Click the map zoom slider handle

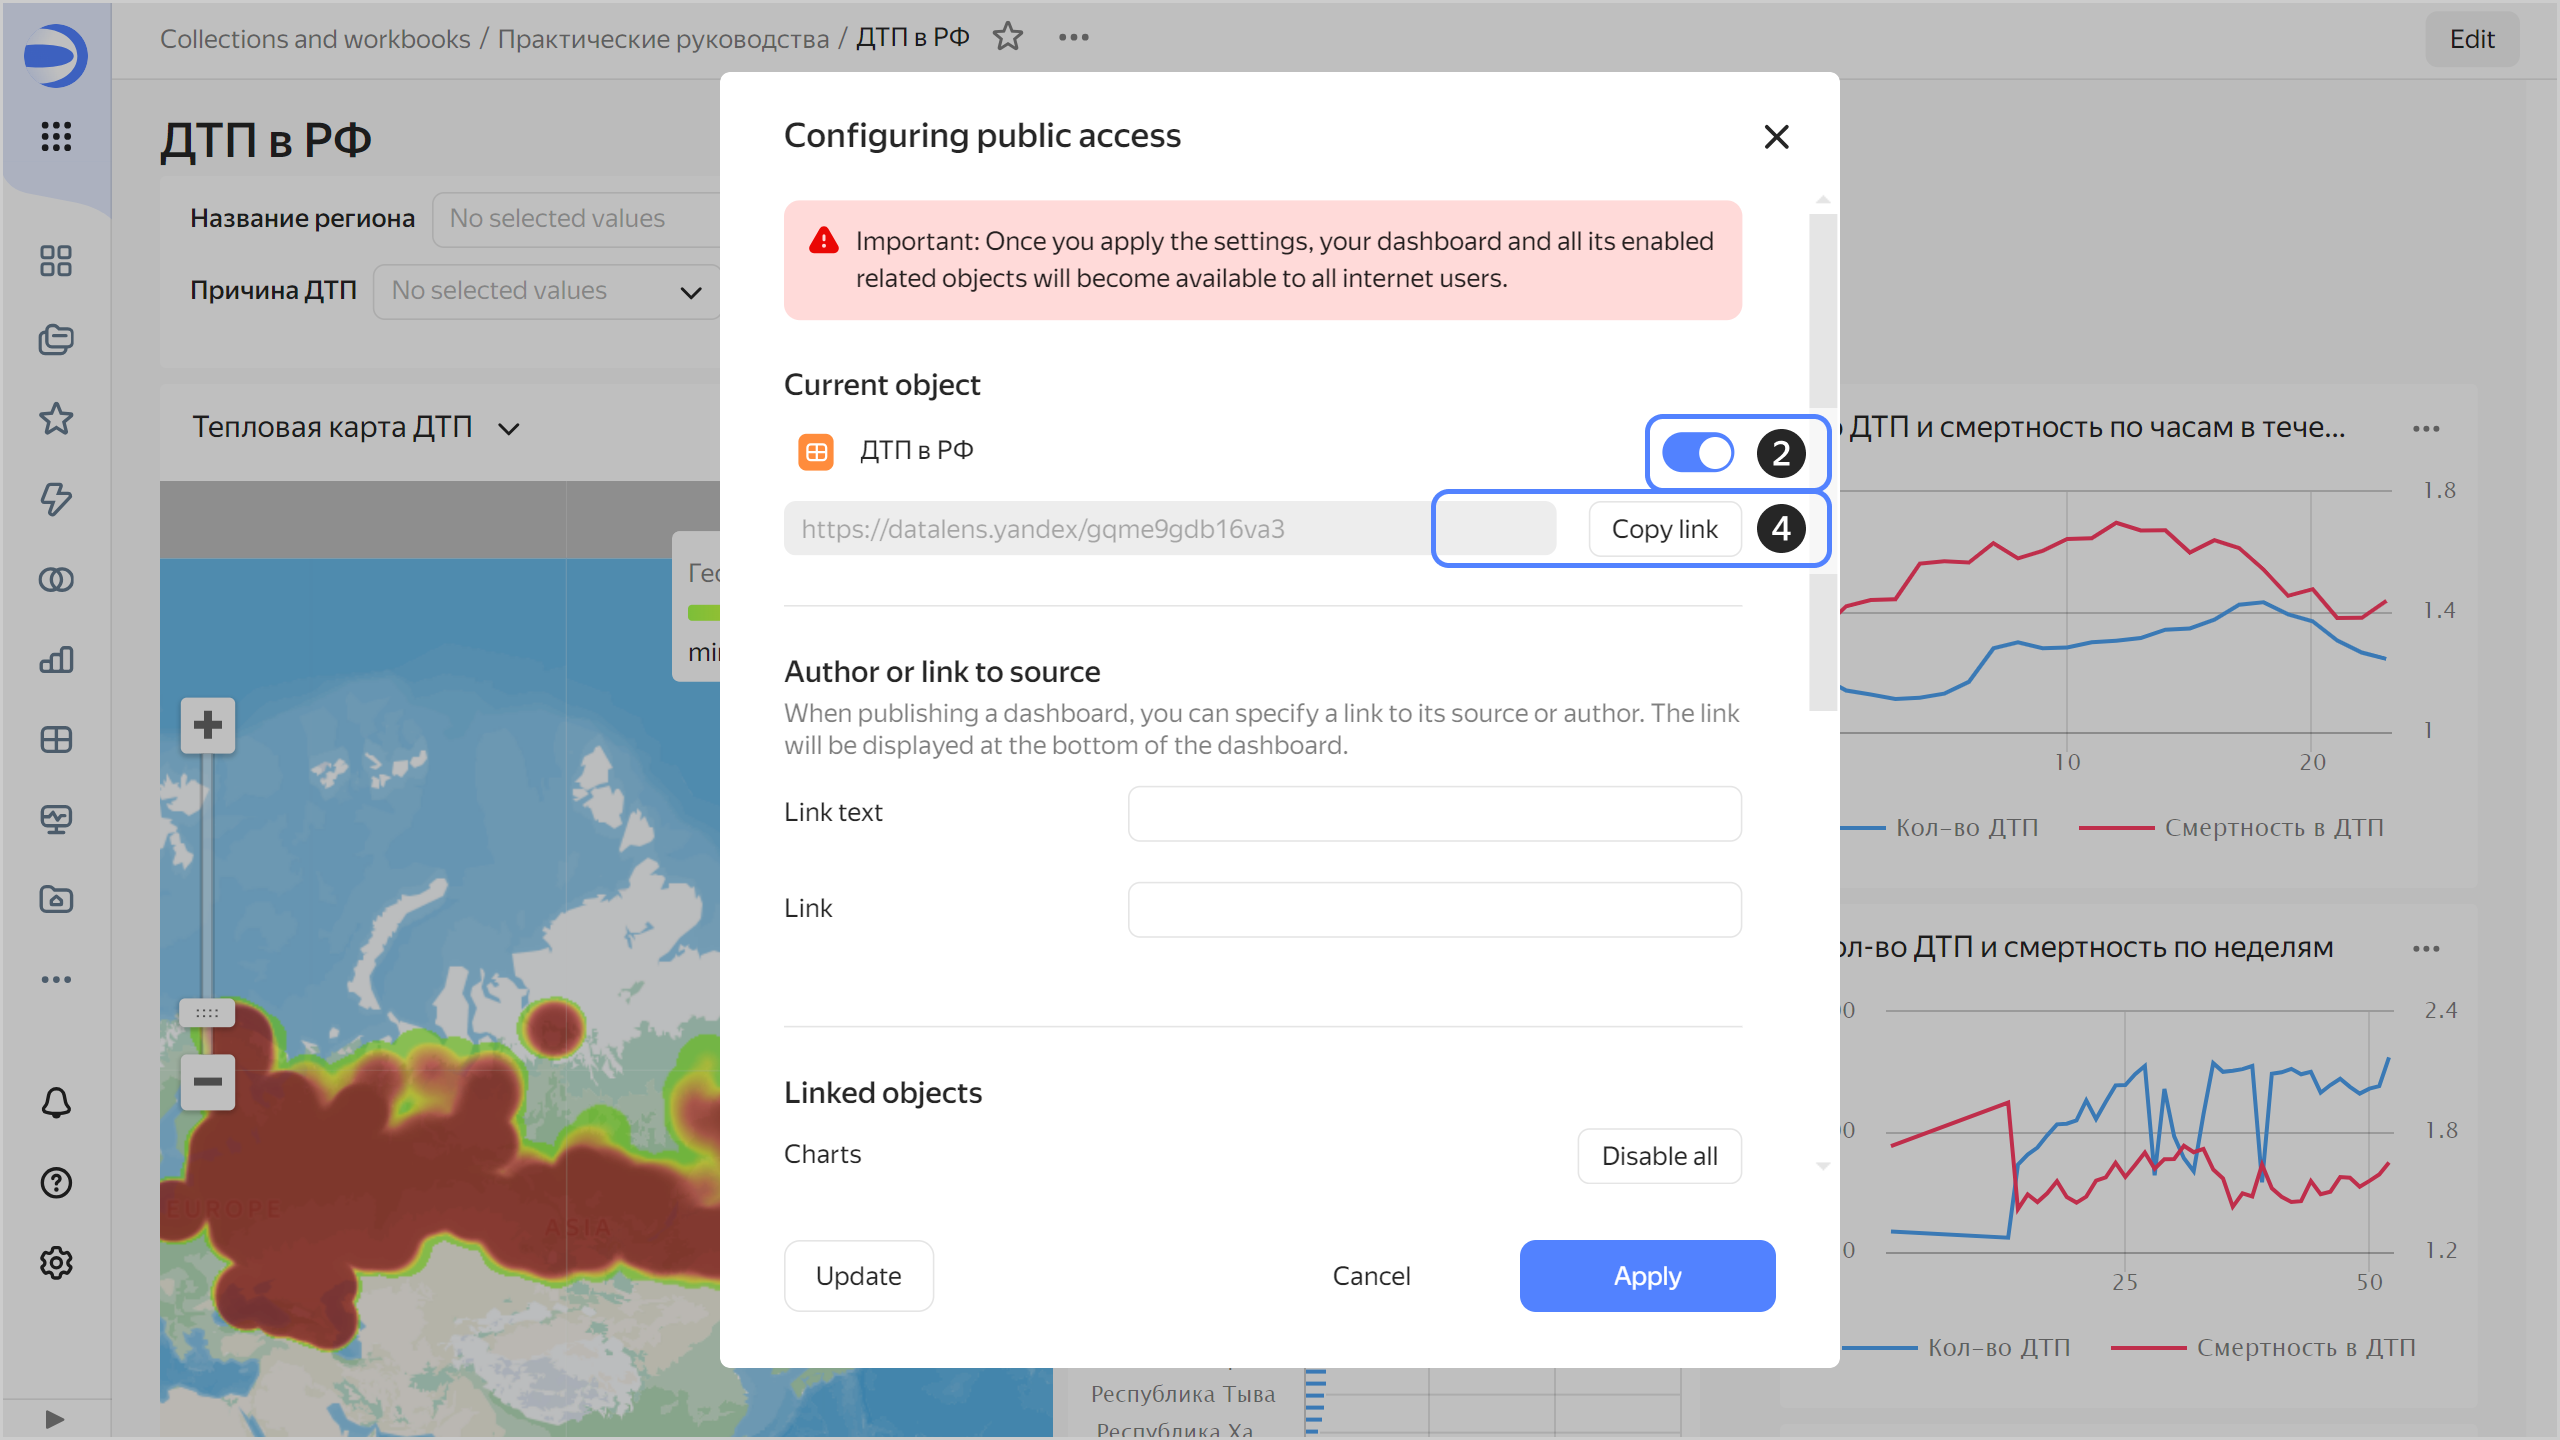[x=207, y=1013]
